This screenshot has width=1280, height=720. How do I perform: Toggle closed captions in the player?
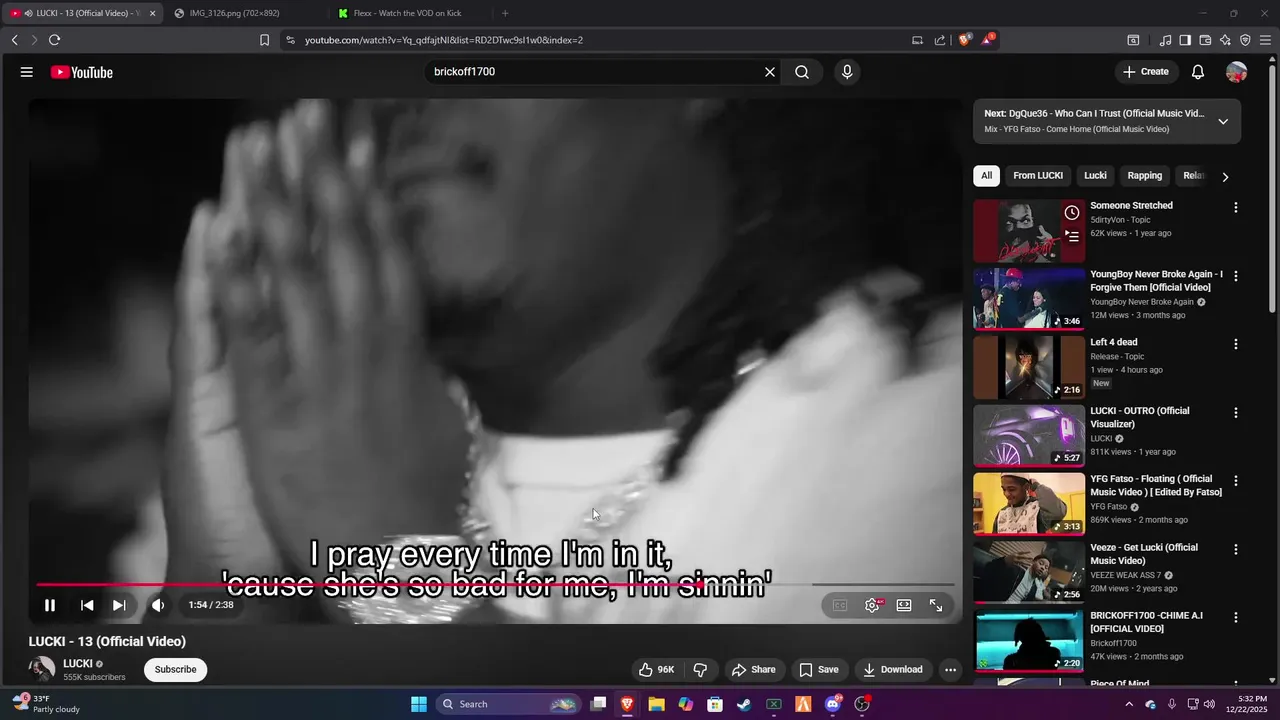840,605
